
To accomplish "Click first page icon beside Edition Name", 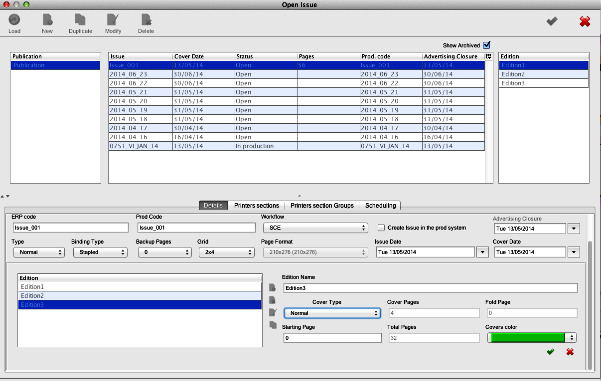I will (x=273, y=287).
